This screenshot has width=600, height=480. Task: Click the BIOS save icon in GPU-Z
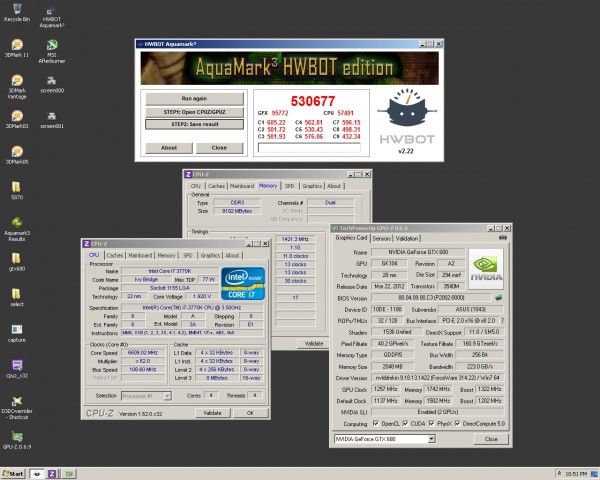499,297
